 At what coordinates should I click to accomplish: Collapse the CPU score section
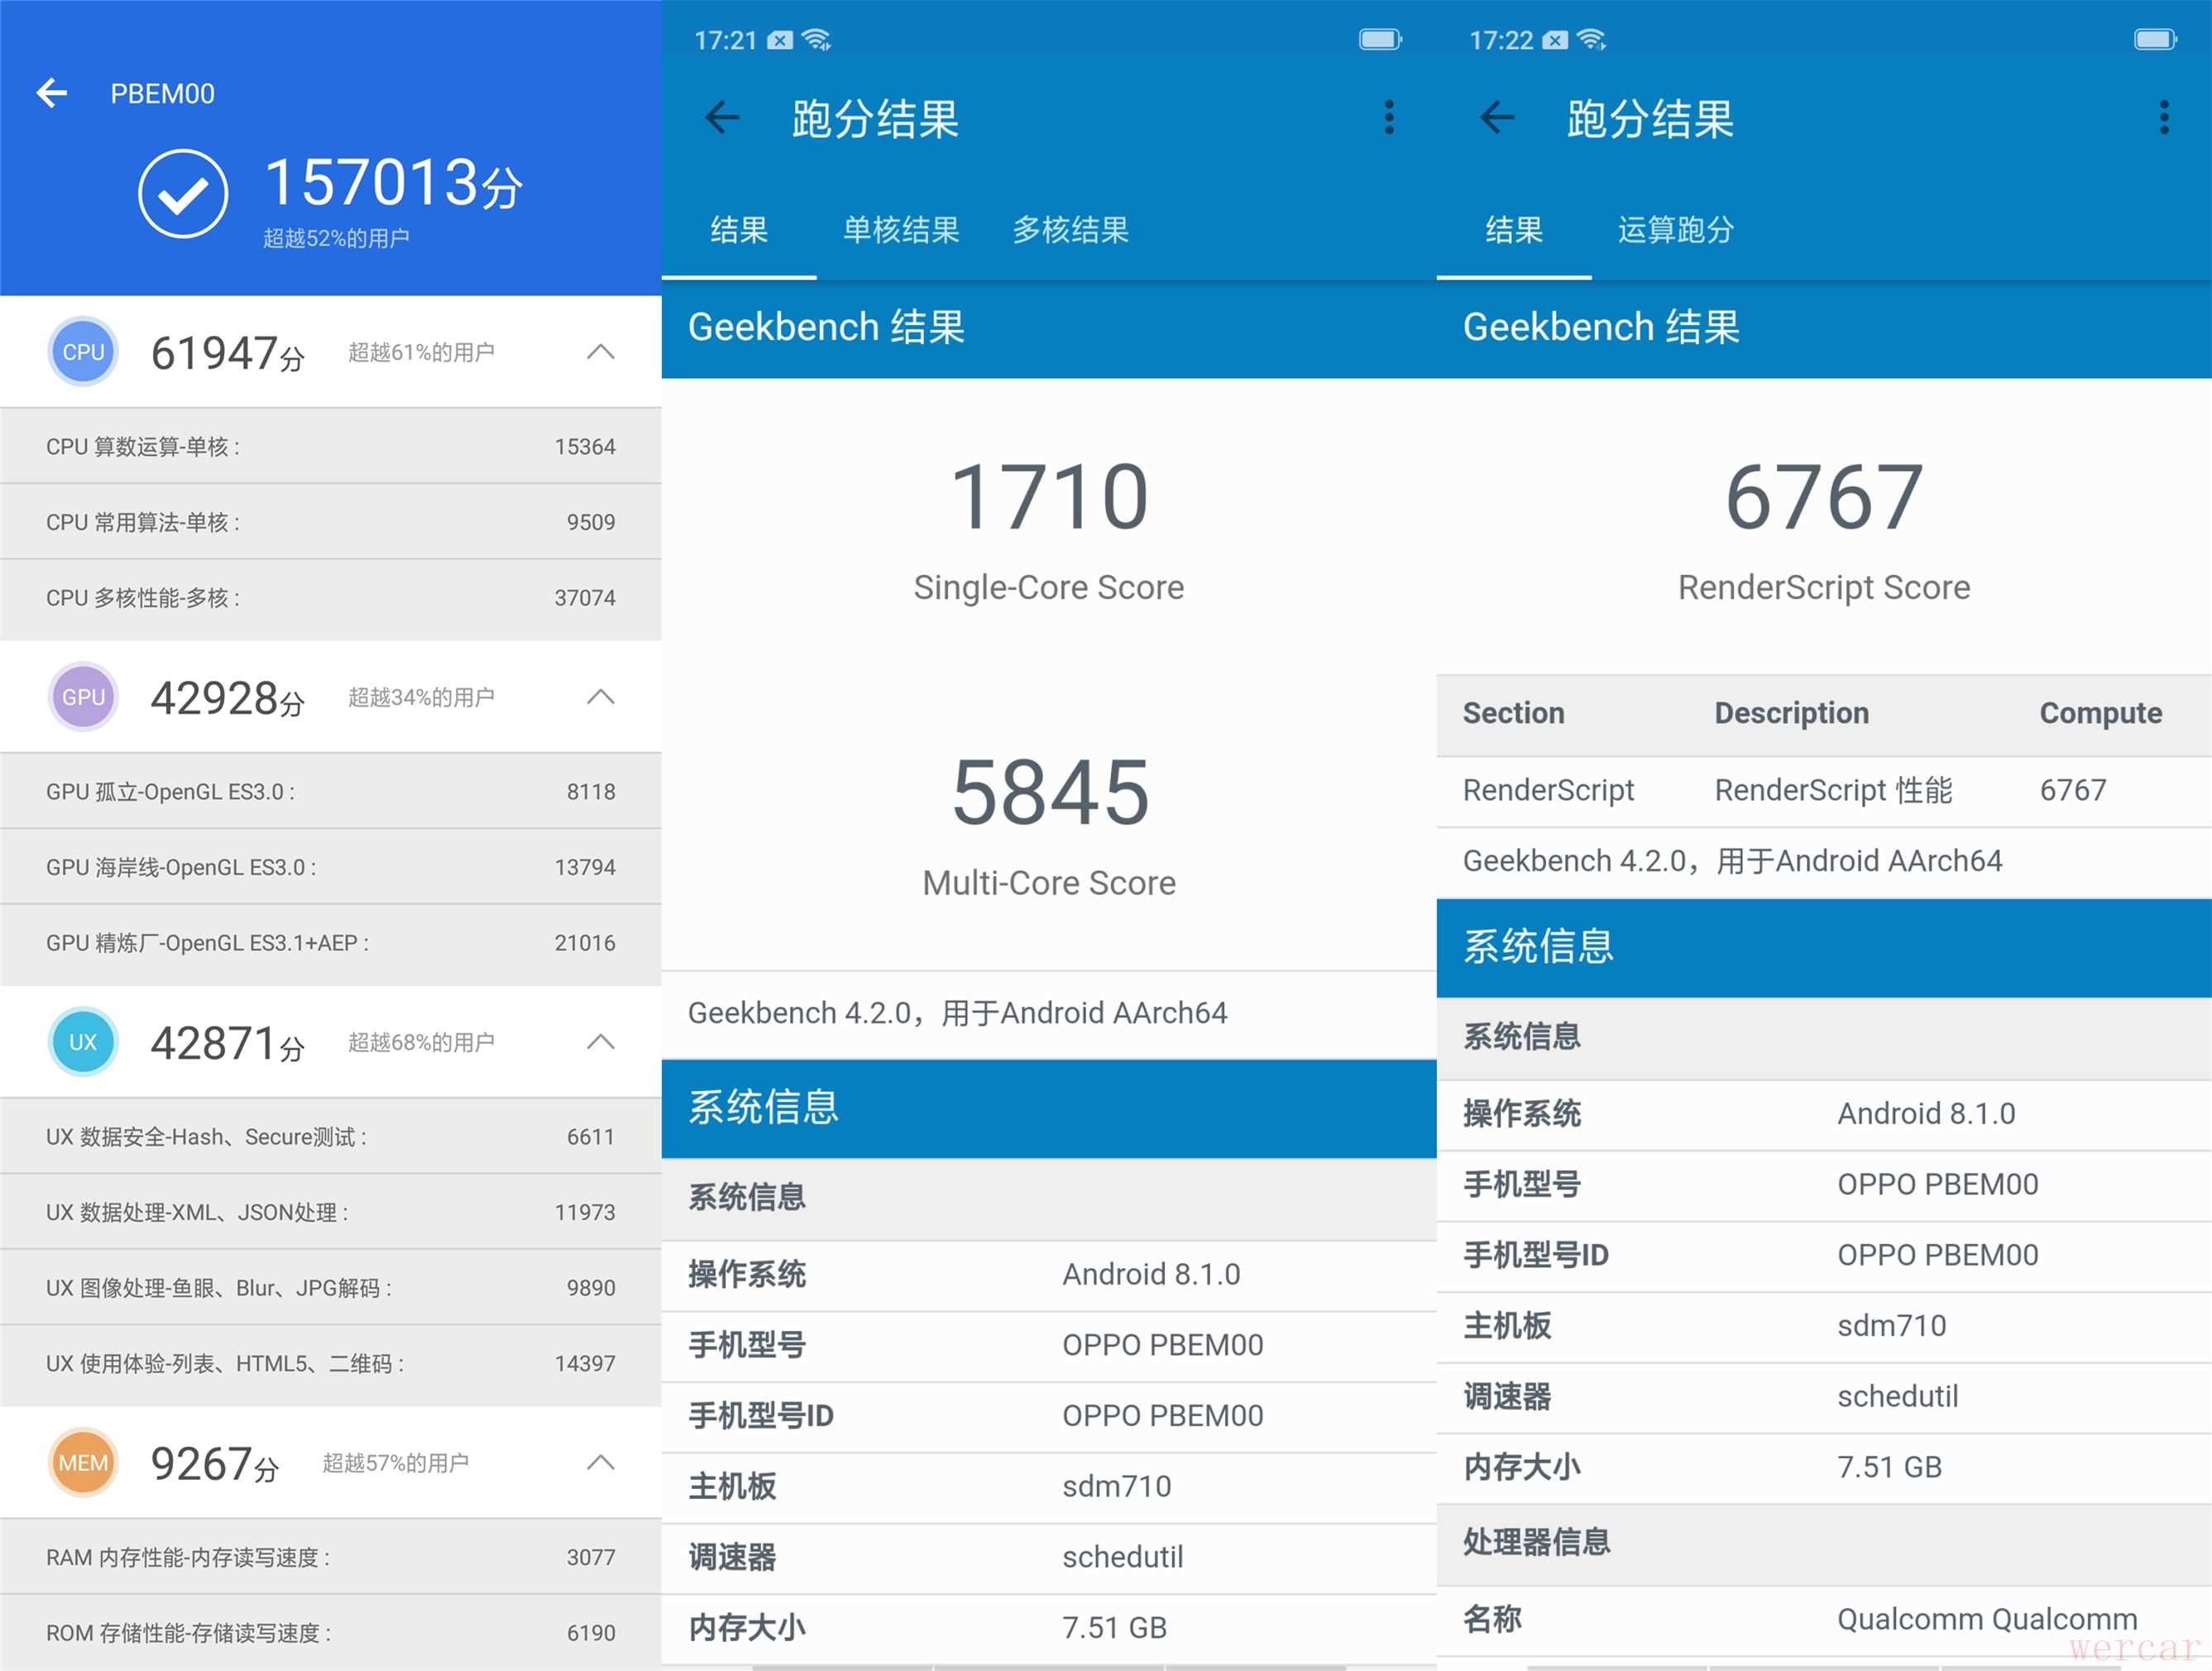click(600, 352)
